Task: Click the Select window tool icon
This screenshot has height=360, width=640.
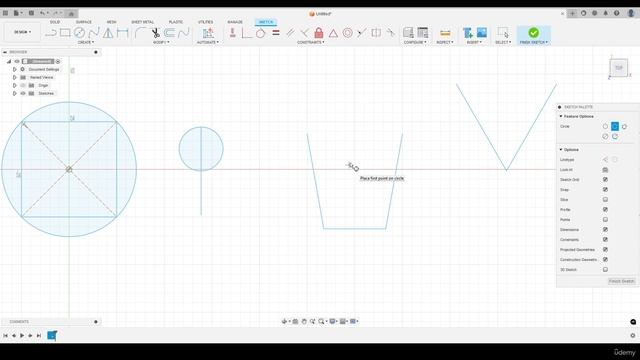Action: pyautogui.click(x=503, y=33)
